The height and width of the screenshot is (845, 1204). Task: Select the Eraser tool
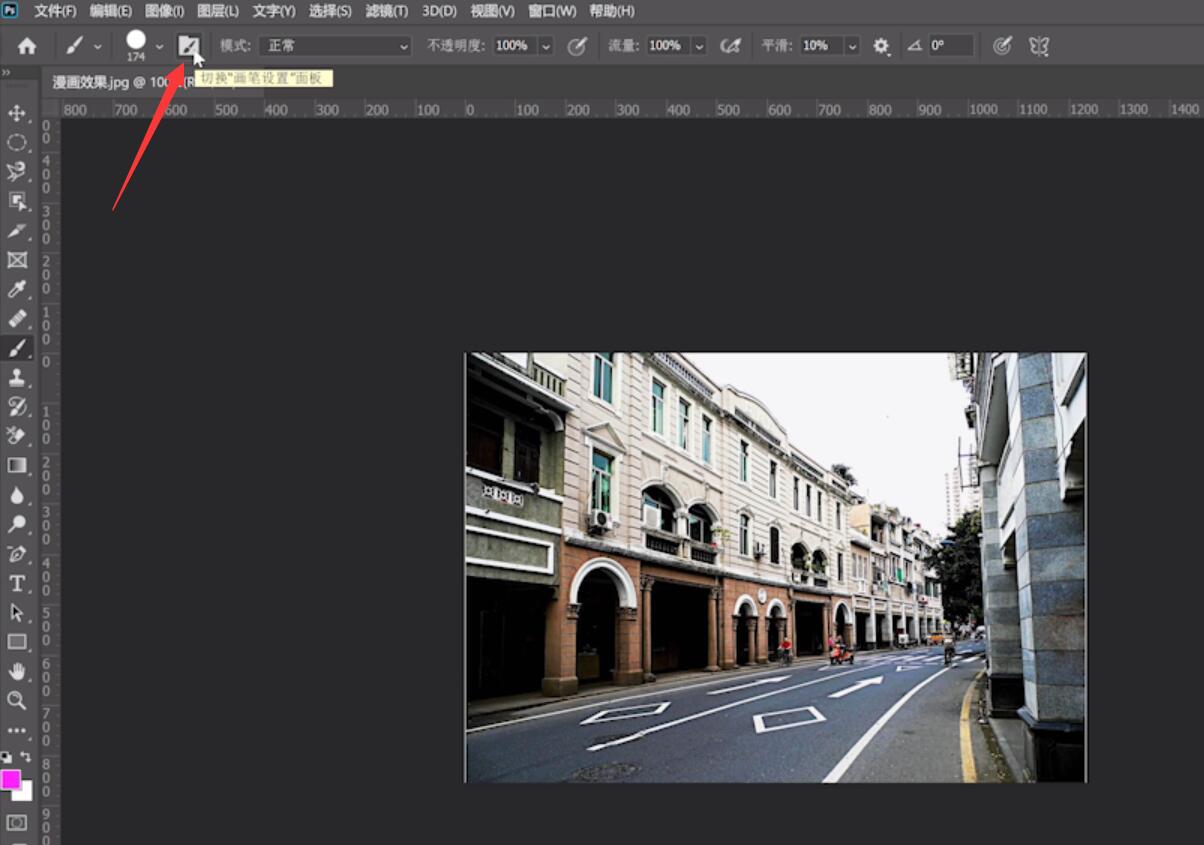(x=17, y=435)
